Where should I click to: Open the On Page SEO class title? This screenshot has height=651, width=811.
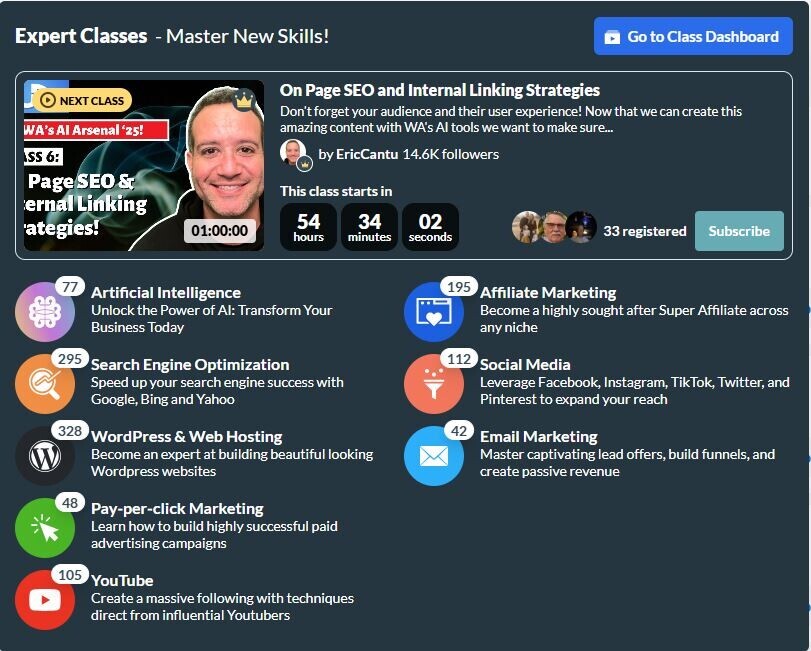440,90
